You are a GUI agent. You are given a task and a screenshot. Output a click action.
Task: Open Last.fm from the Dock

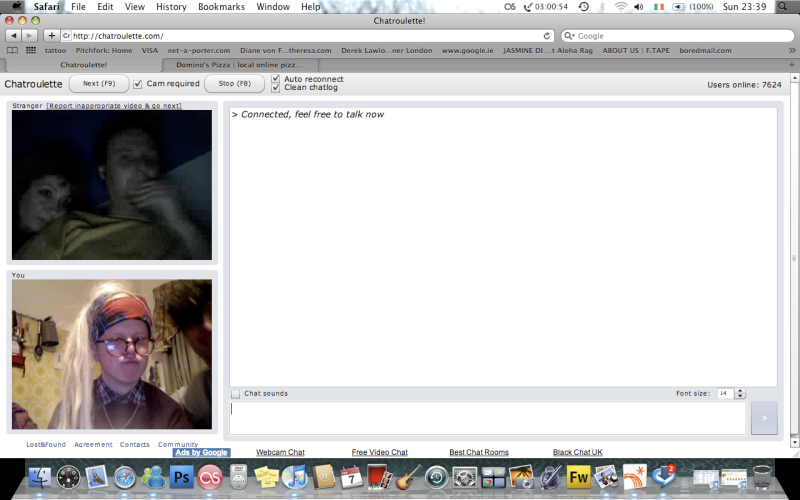coord(210,478)
